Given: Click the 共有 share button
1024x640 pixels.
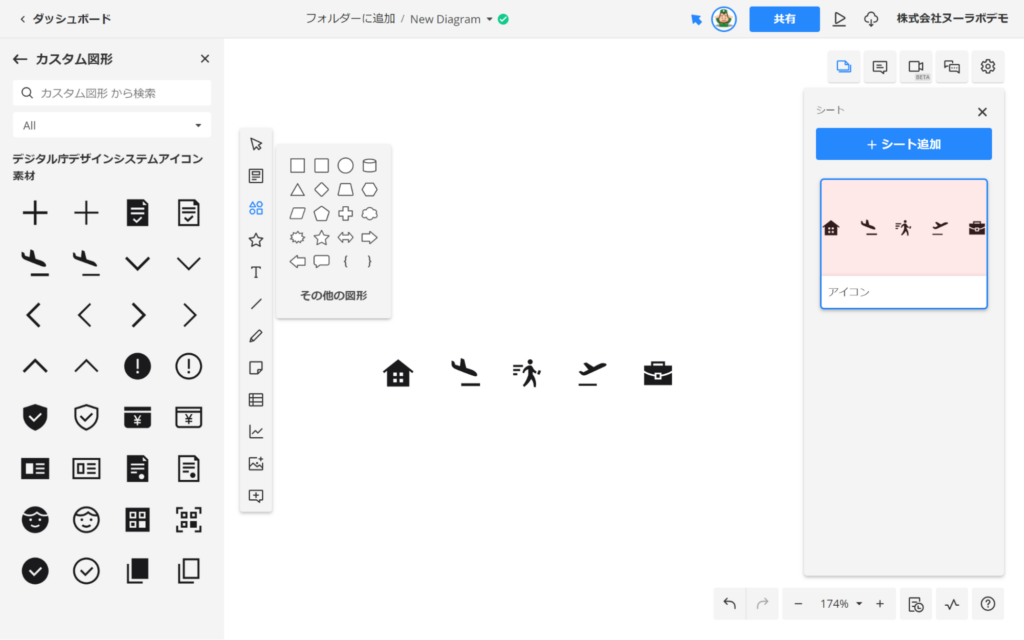Looking at the screenshot, I should [784, 19].
